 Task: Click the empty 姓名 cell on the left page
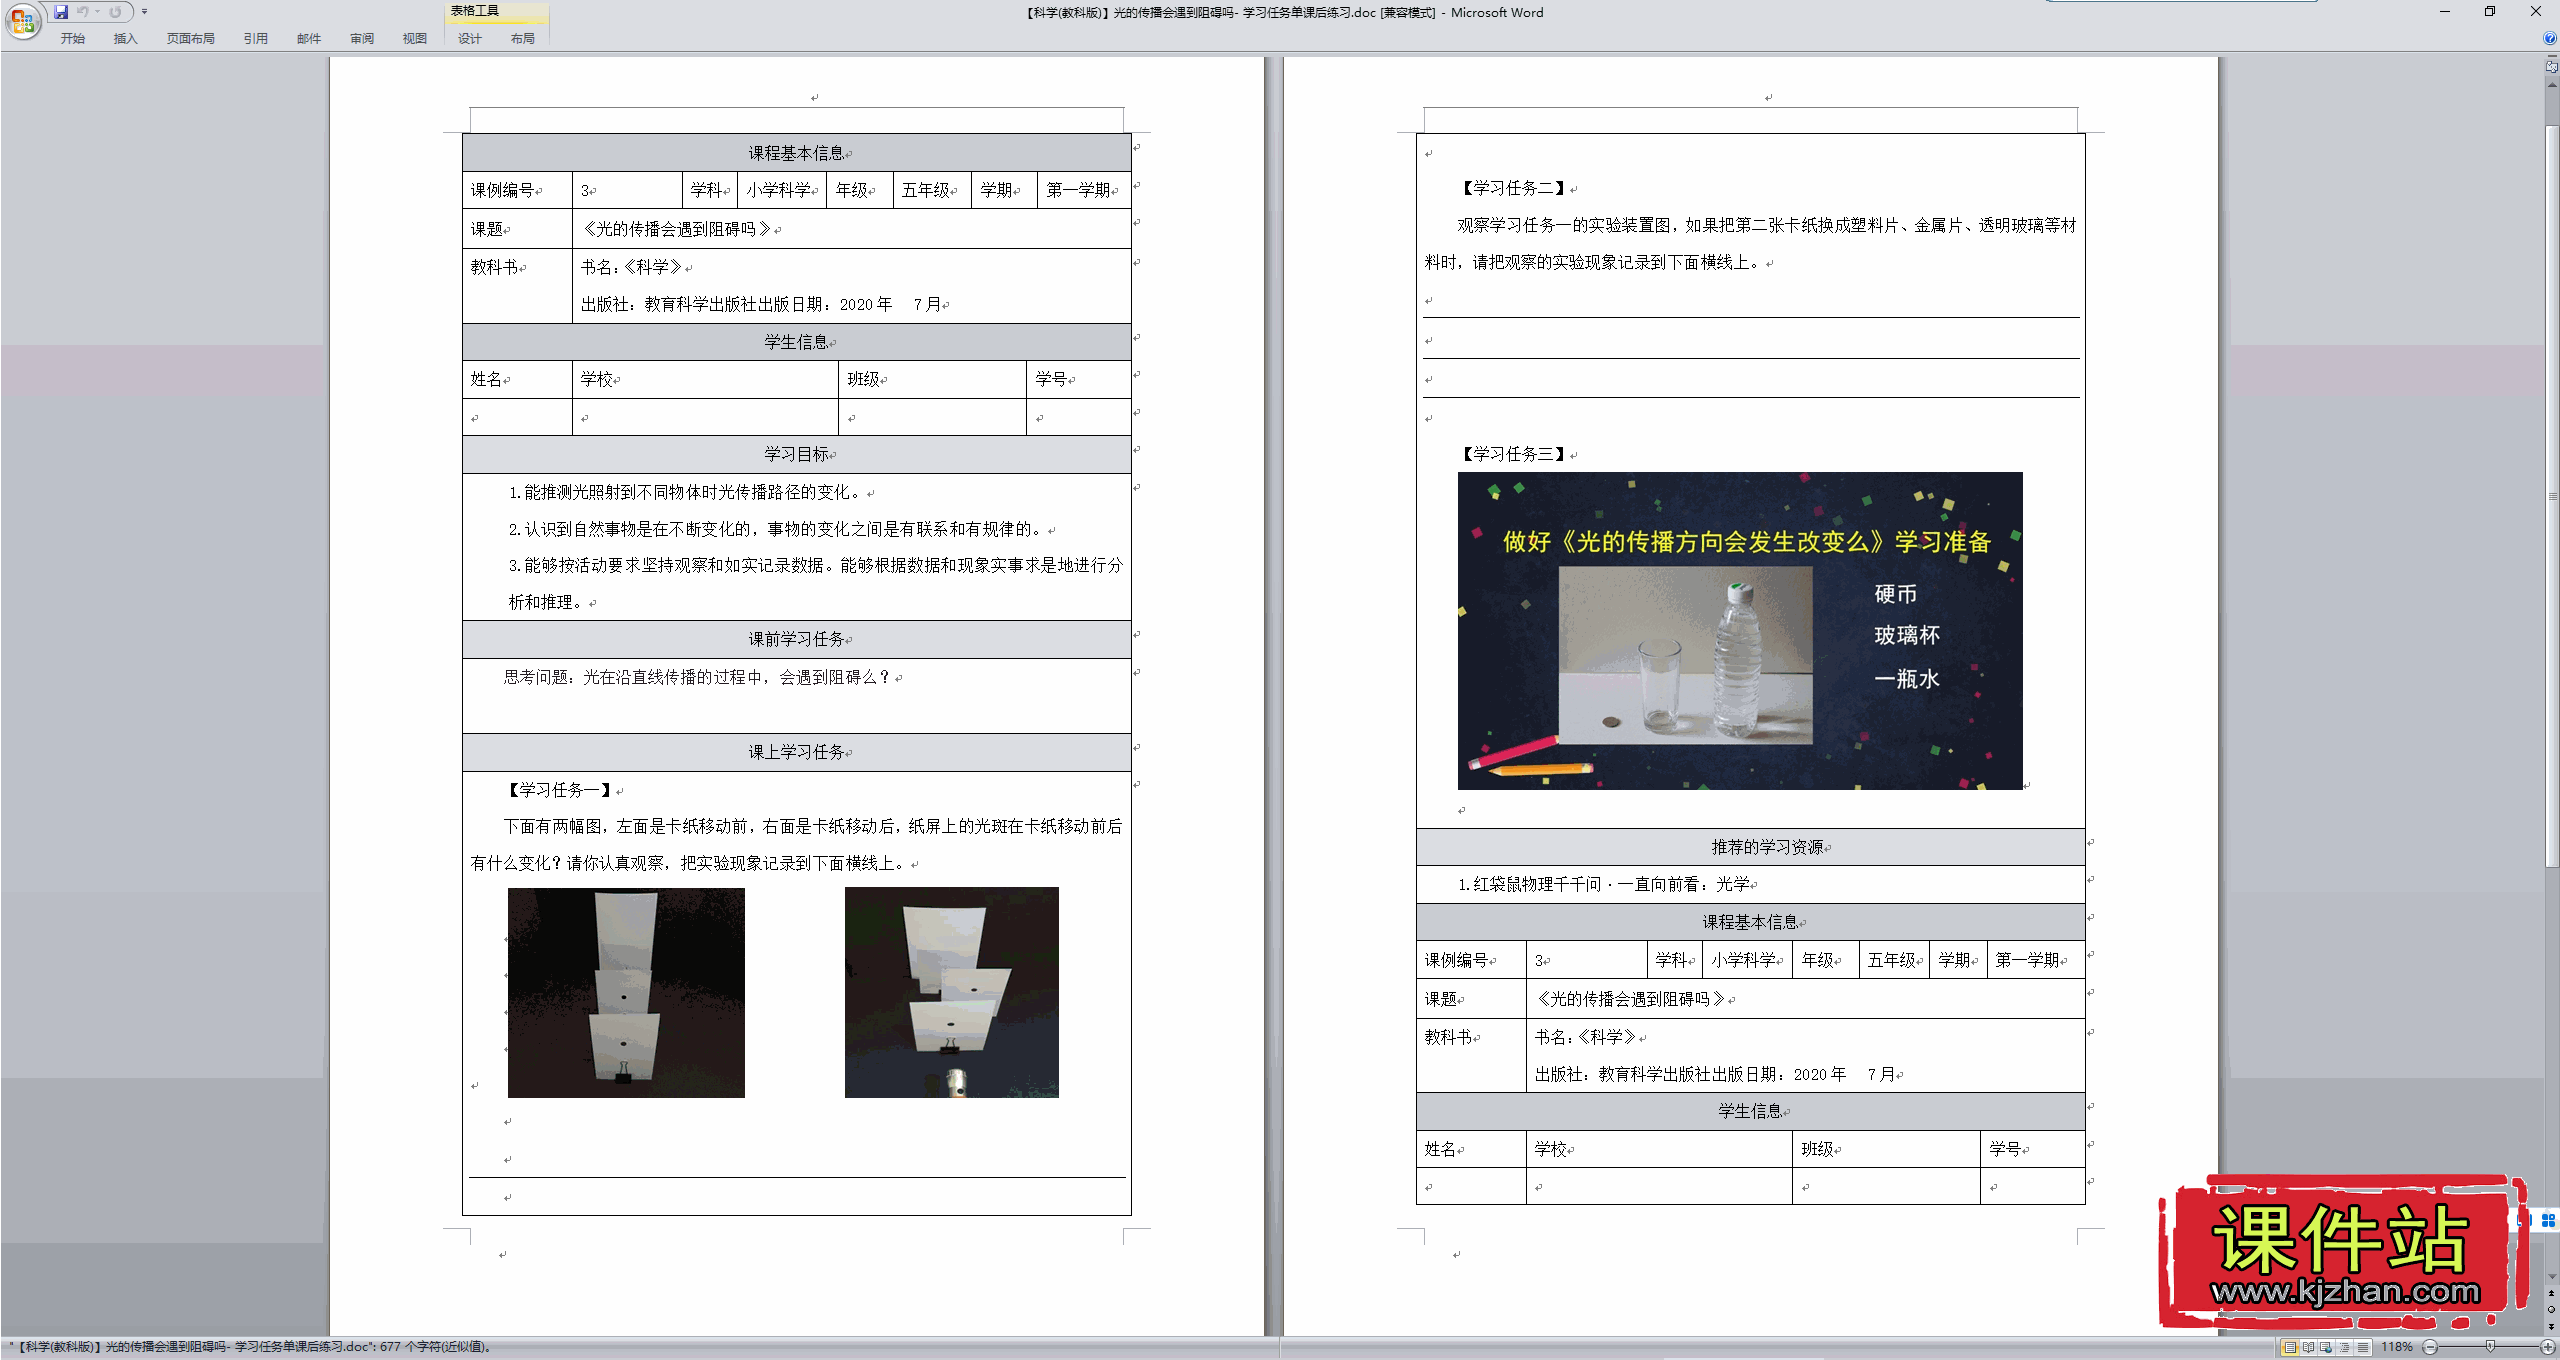[x=517, y=417]
